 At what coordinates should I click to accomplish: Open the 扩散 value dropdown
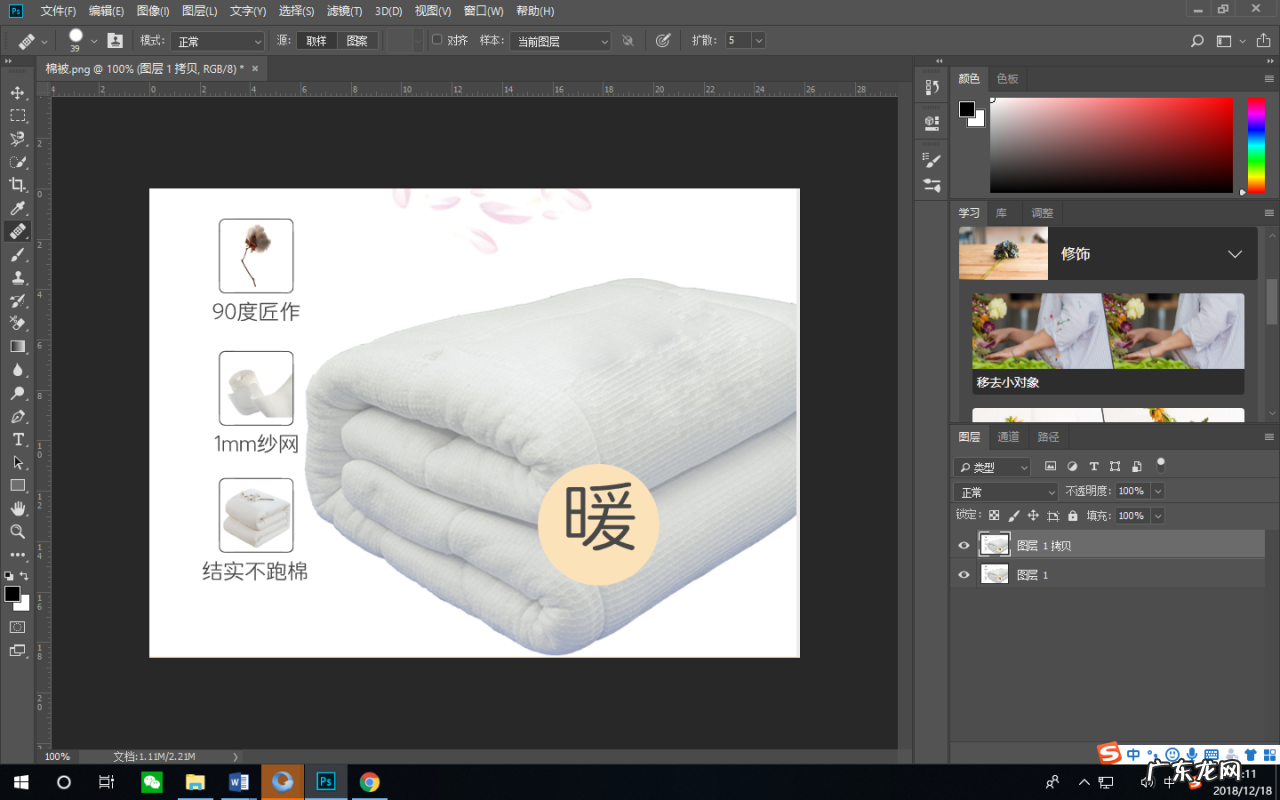(758, 40)
